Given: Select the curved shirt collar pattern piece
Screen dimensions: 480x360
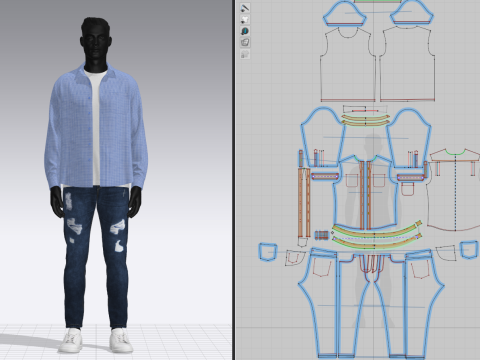Looking at the screenshot, I should pyautogui.click(x=366, y=120).
